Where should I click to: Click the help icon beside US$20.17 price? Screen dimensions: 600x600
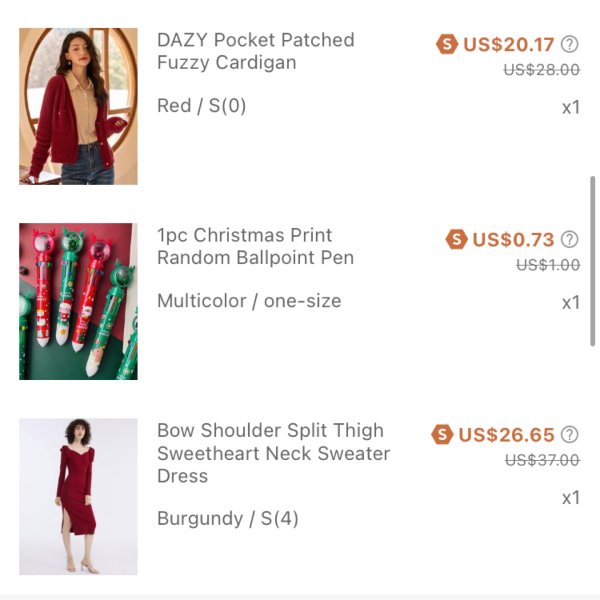click(569, 44)
